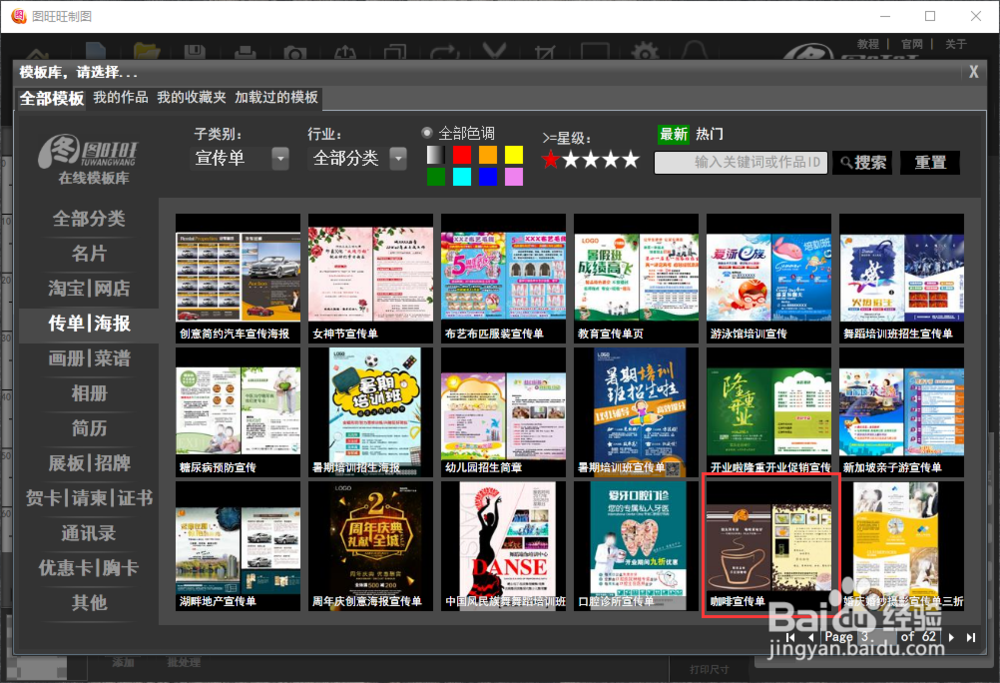The image size is (1000, 683).
Task: Select 全部分类 in the sidebar
Action: (x=89, y=219)
